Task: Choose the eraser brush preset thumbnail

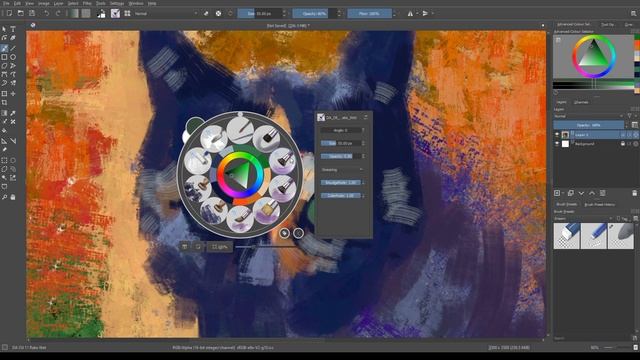Action: 567,236
